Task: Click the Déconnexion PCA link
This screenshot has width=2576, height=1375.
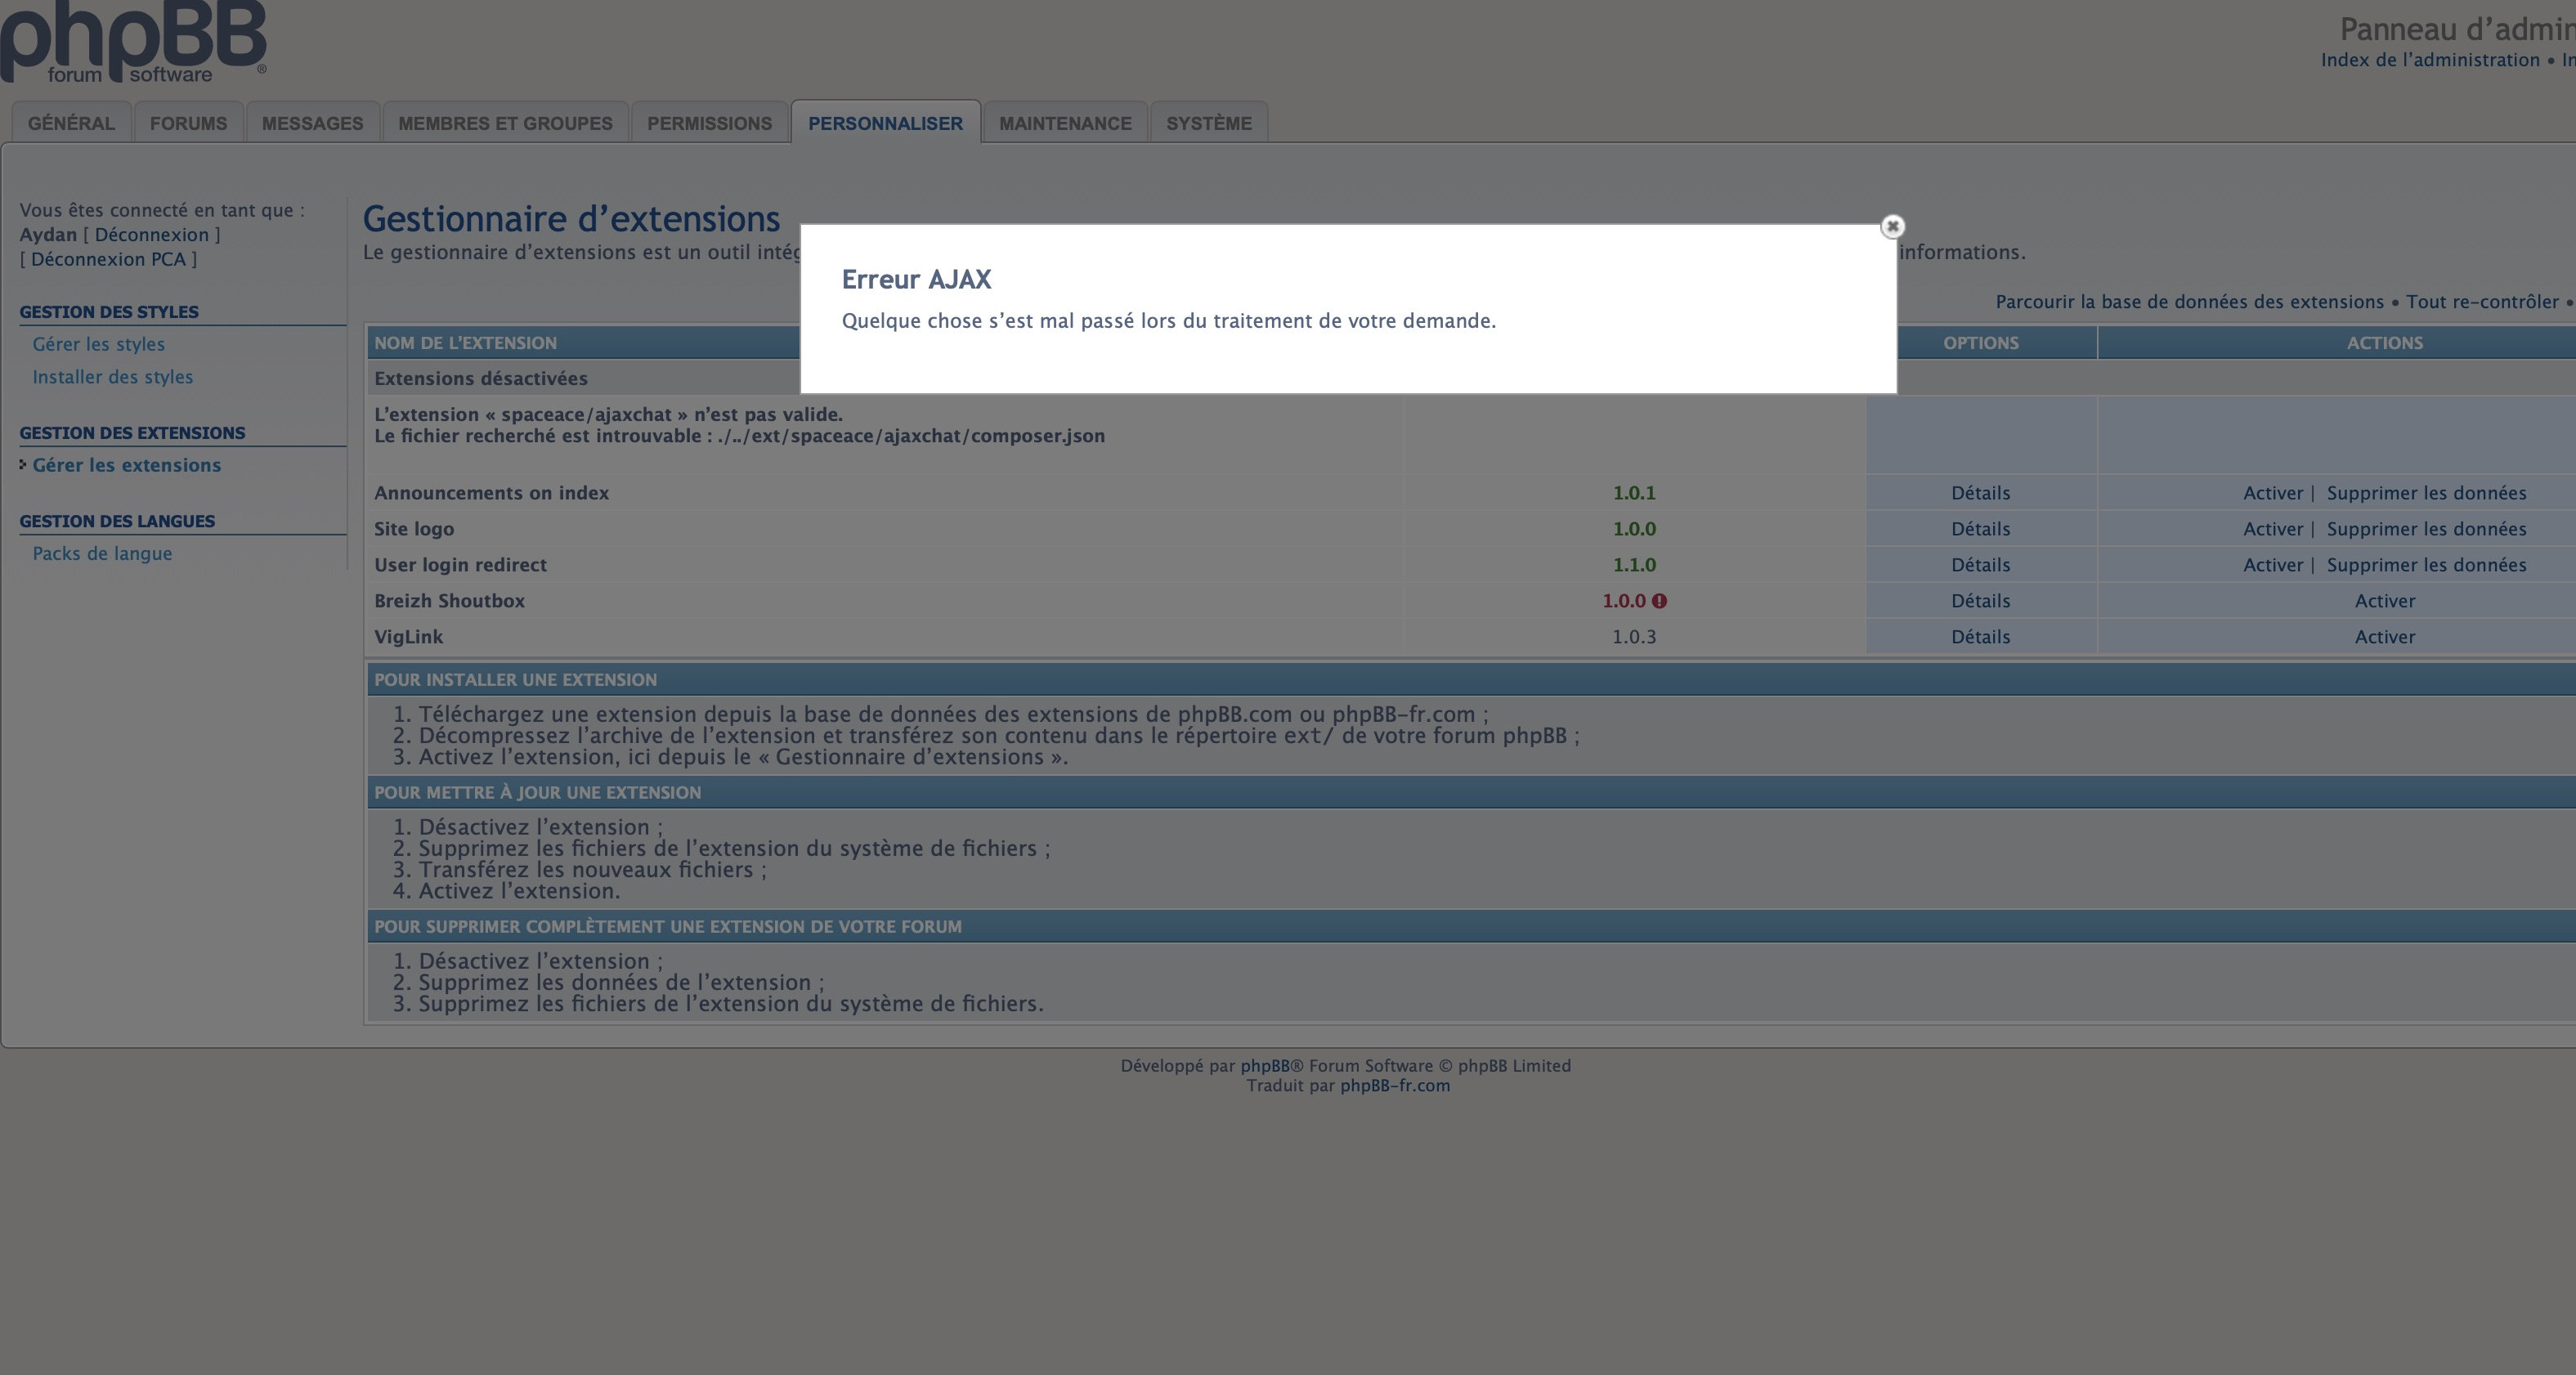Action: point(108,259)
